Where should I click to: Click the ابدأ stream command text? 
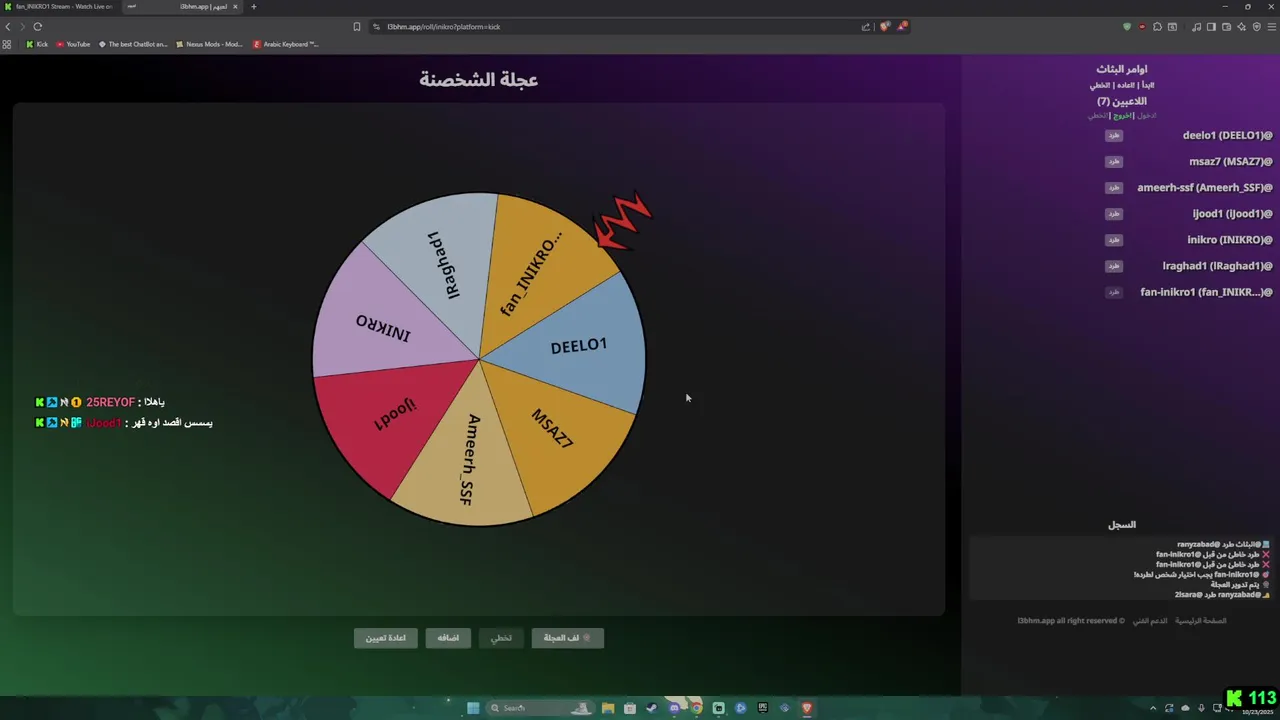[1149, 86]
